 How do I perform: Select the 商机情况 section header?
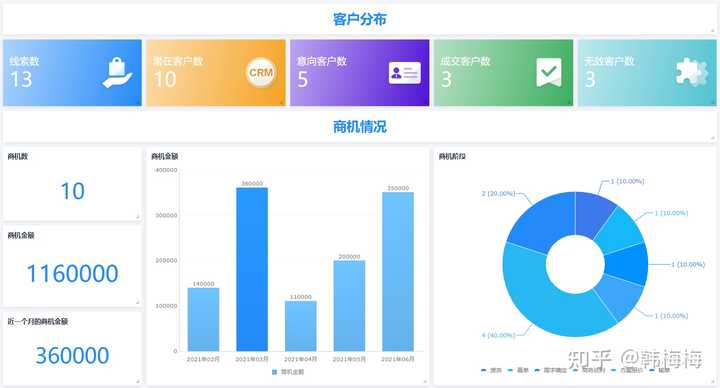coord(360,127)
